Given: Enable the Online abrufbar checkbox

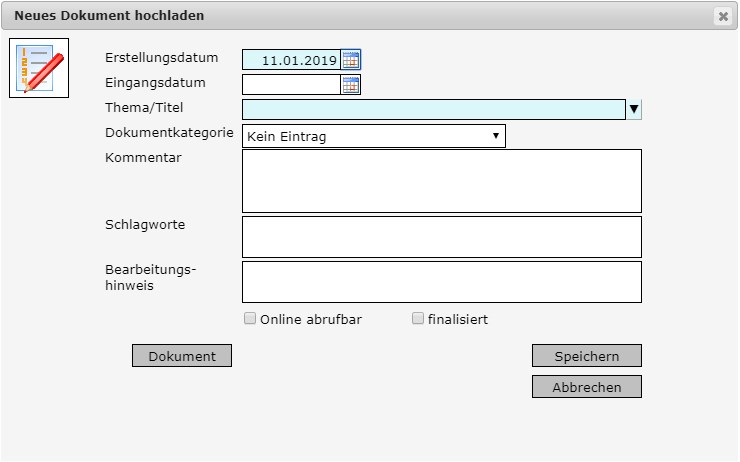Looking at the screenshot, I should tap(250, 319).
